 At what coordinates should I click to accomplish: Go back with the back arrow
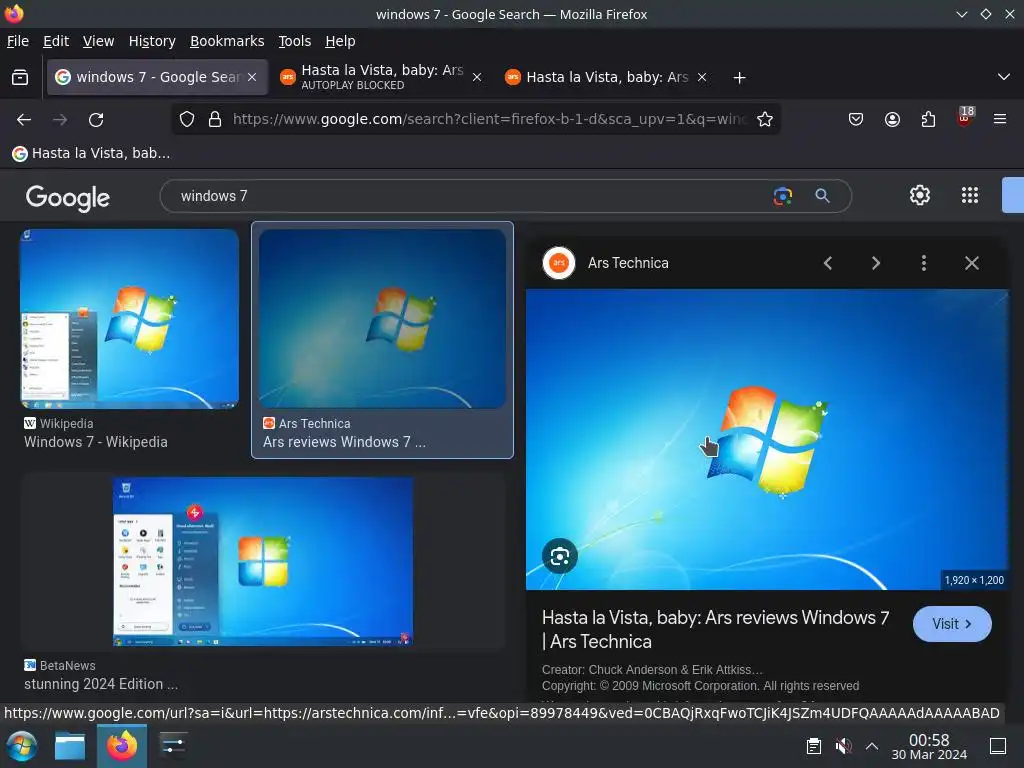[24, 120]
